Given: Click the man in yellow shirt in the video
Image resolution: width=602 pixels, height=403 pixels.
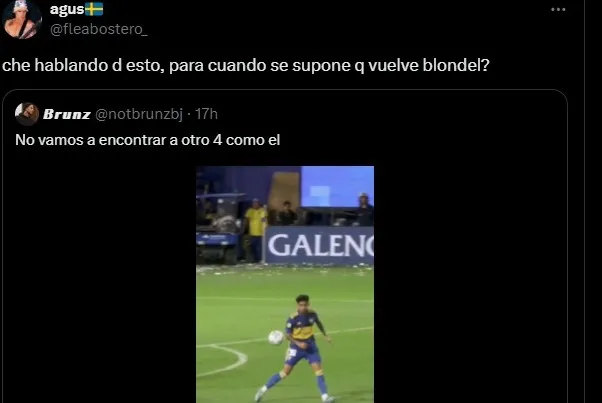Looking at the screenshot, I should tap(255, 230).
